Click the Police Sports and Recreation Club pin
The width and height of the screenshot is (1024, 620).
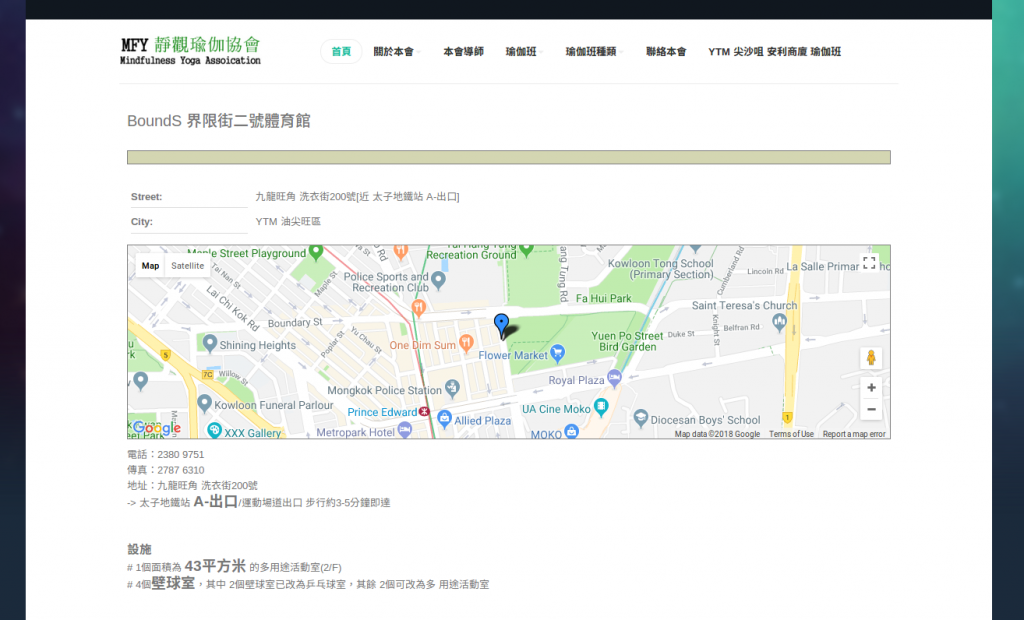point(438,280)
